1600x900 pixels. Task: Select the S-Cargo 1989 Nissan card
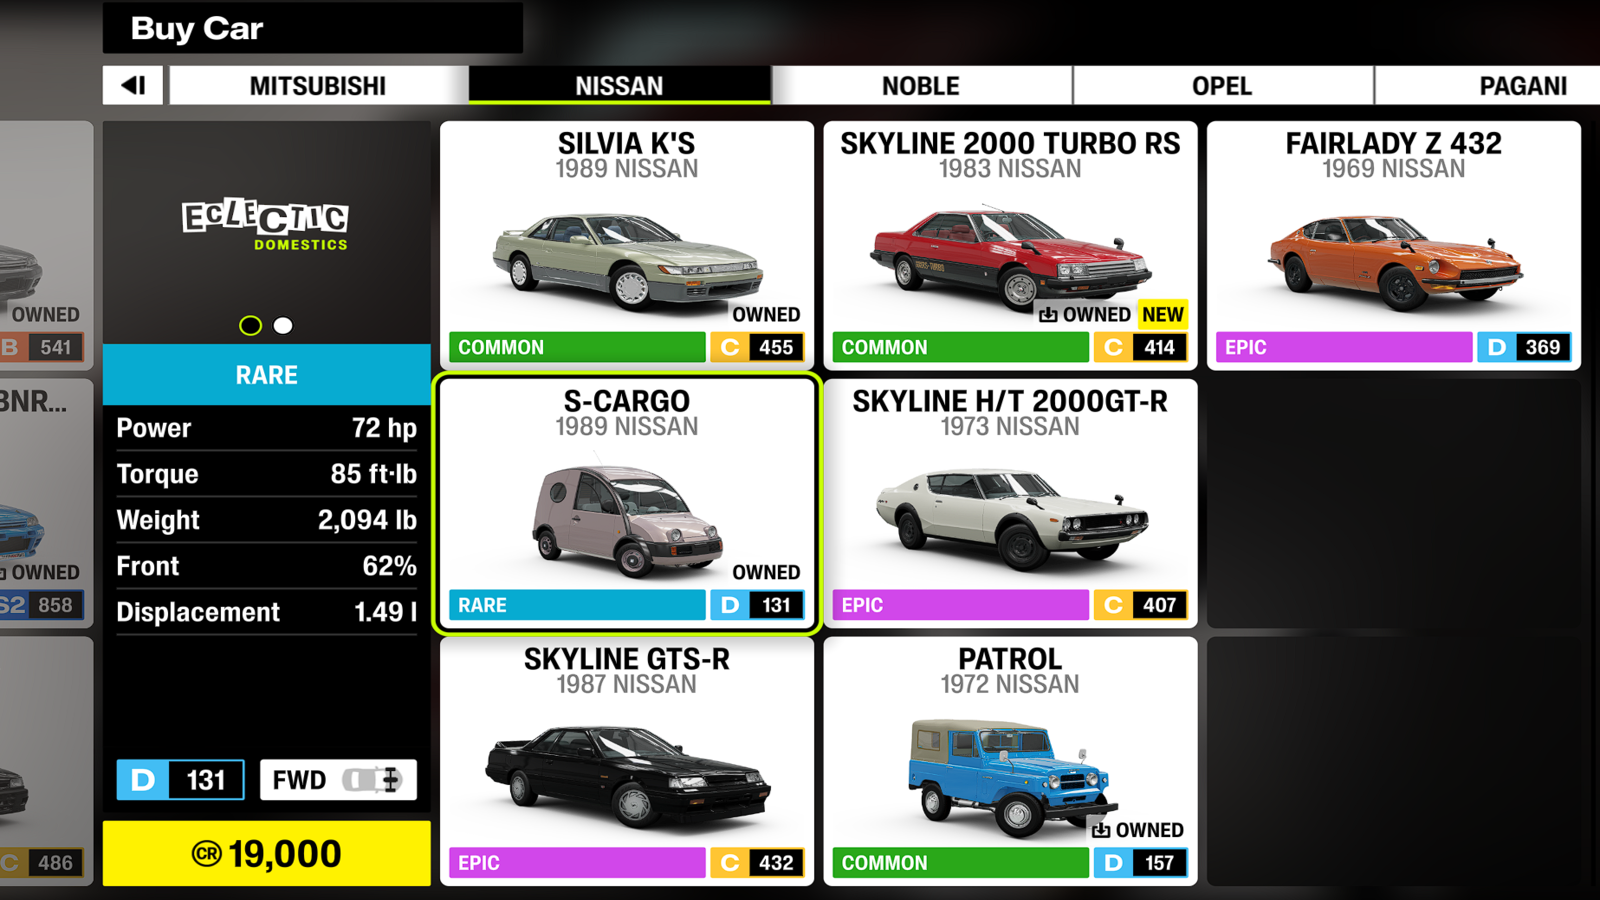pyautogui.click(x=627, y=503)
